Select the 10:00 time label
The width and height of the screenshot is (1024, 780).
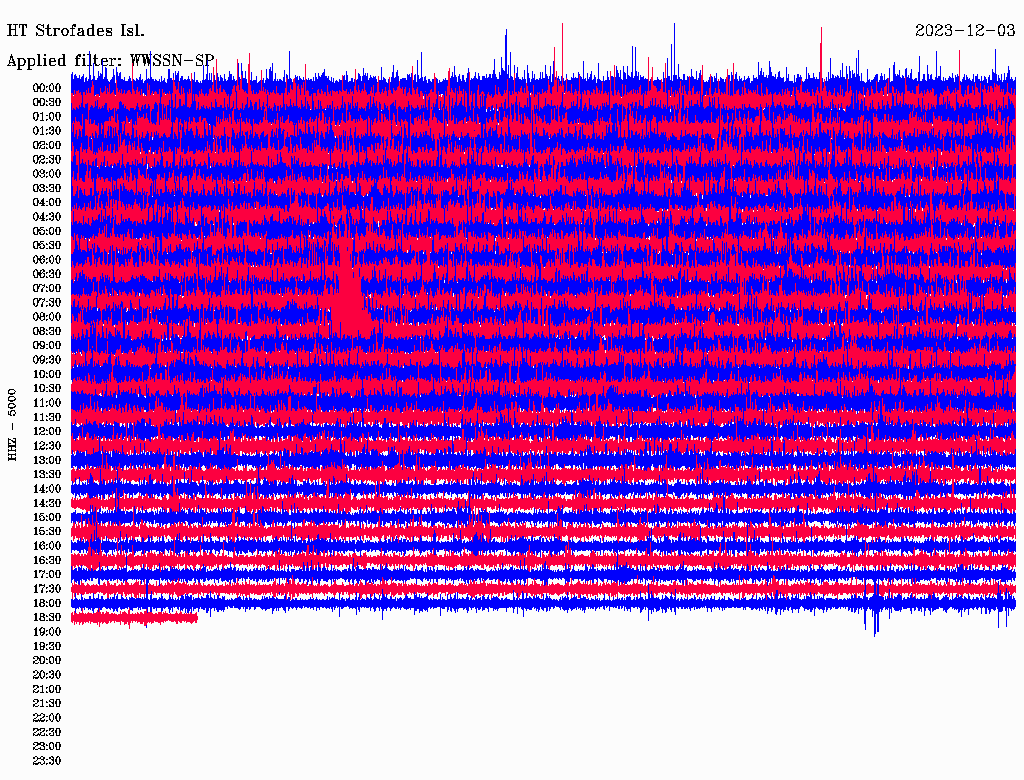(x=47, y=374)
